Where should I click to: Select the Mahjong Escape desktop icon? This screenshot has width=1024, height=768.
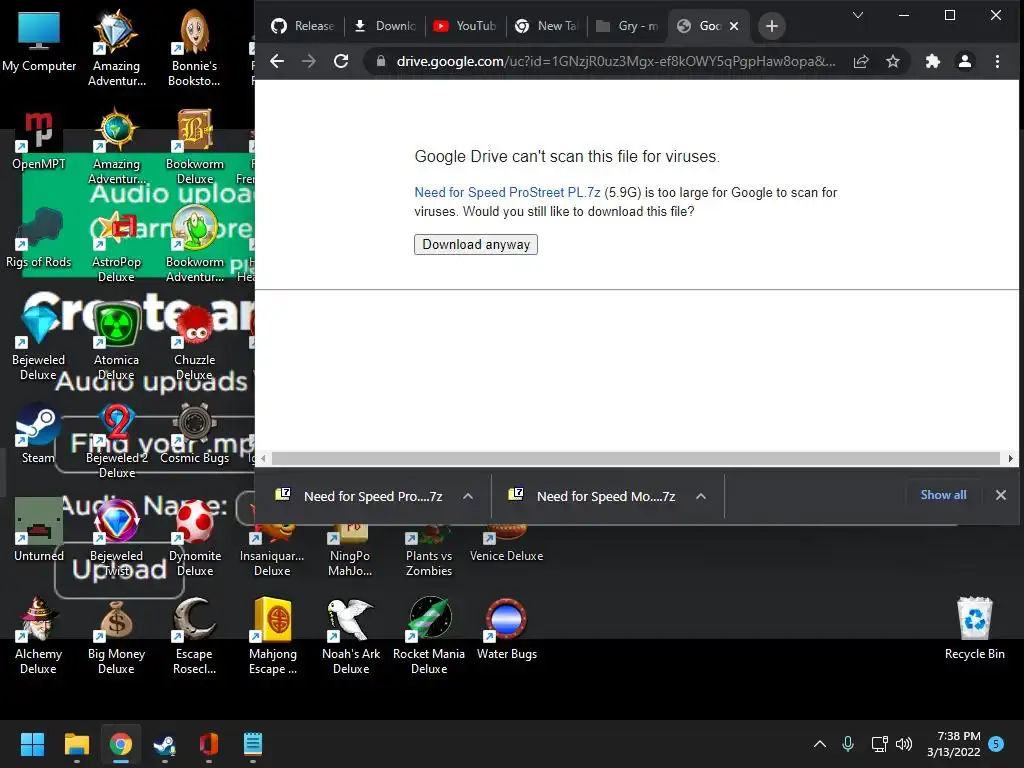click(x=272, y=637)
